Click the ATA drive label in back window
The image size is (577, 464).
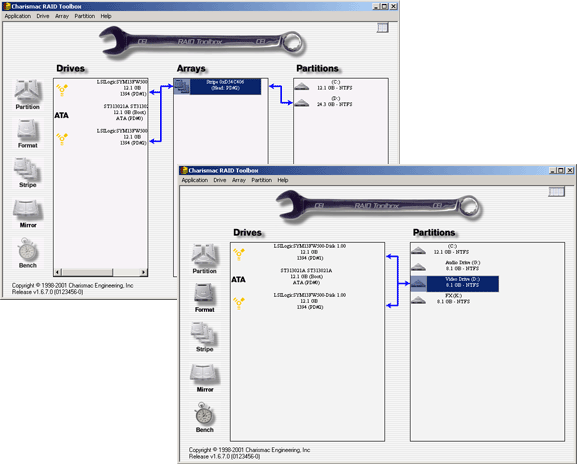[x=61, y=115]
